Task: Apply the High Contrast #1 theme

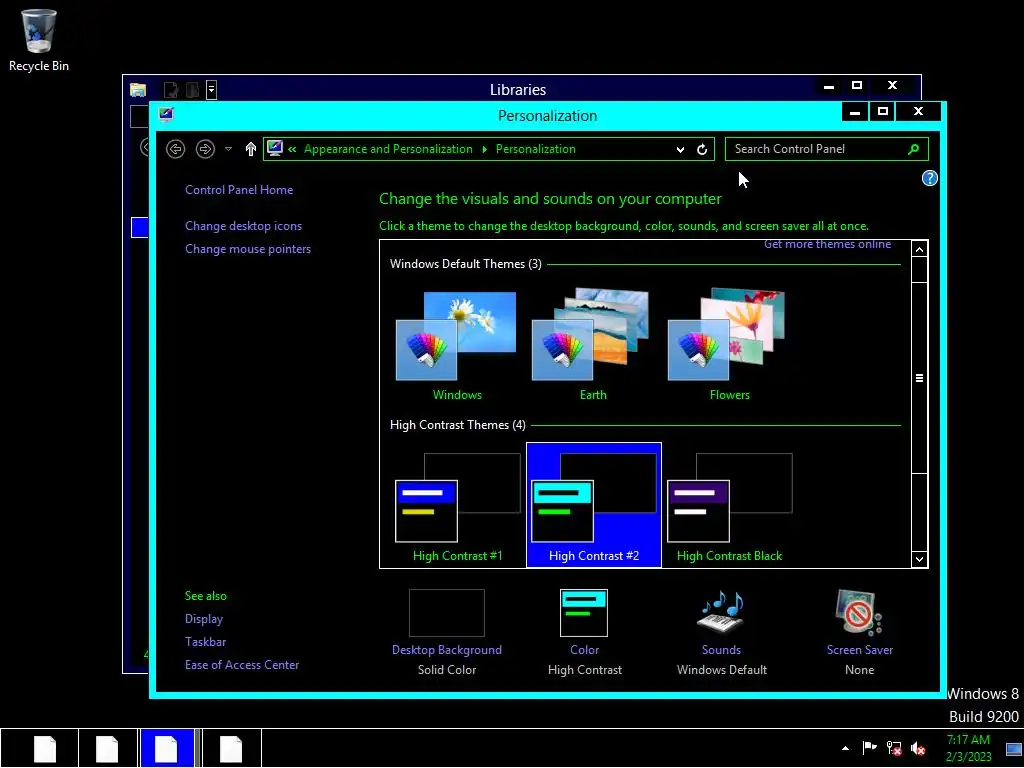Action: (458, 505)
